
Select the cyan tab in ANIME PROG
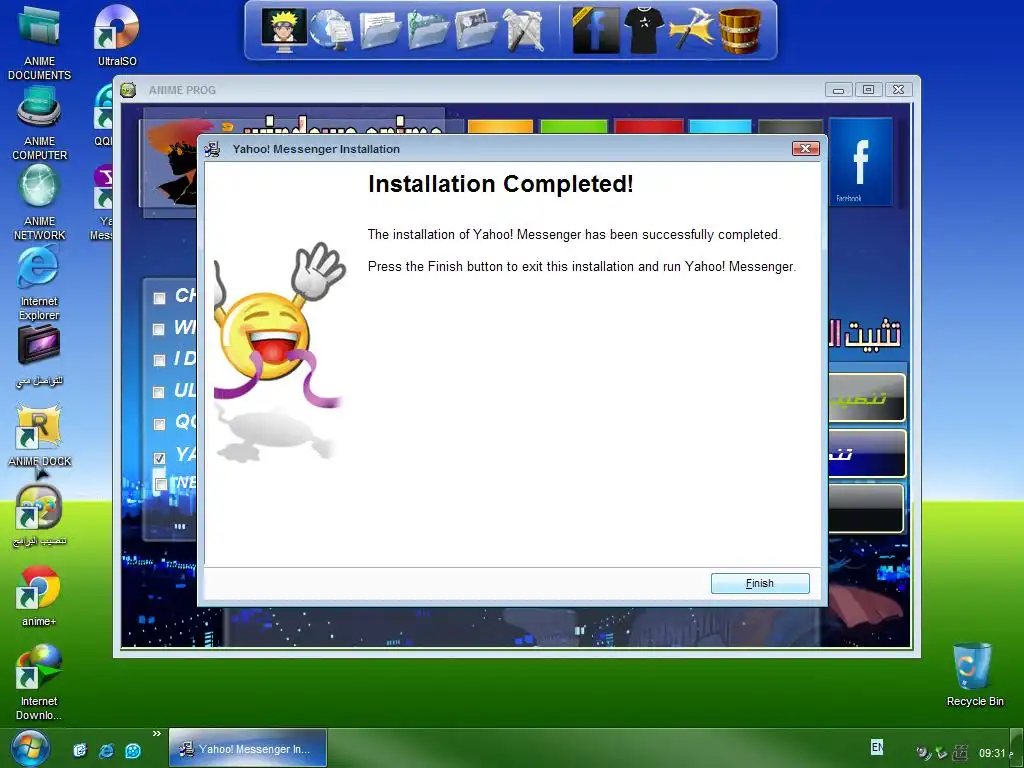click(x=720, y=127)
